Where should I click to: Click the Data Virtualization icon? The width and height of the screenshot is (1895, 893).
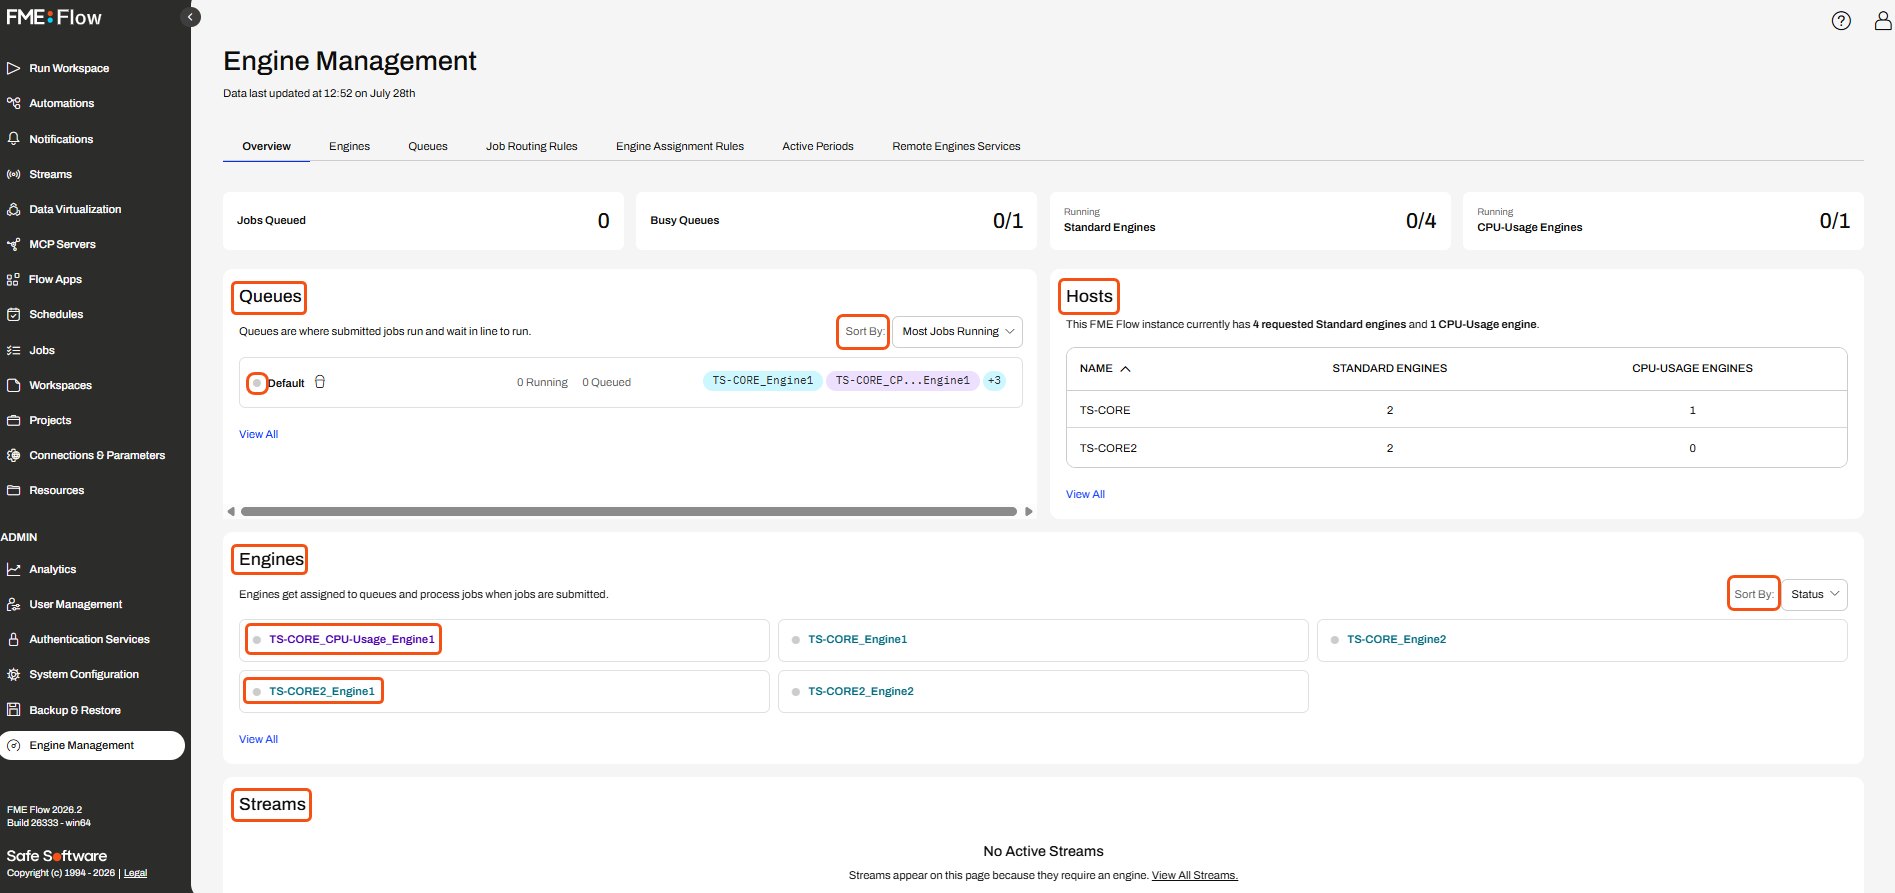point(14,209)
